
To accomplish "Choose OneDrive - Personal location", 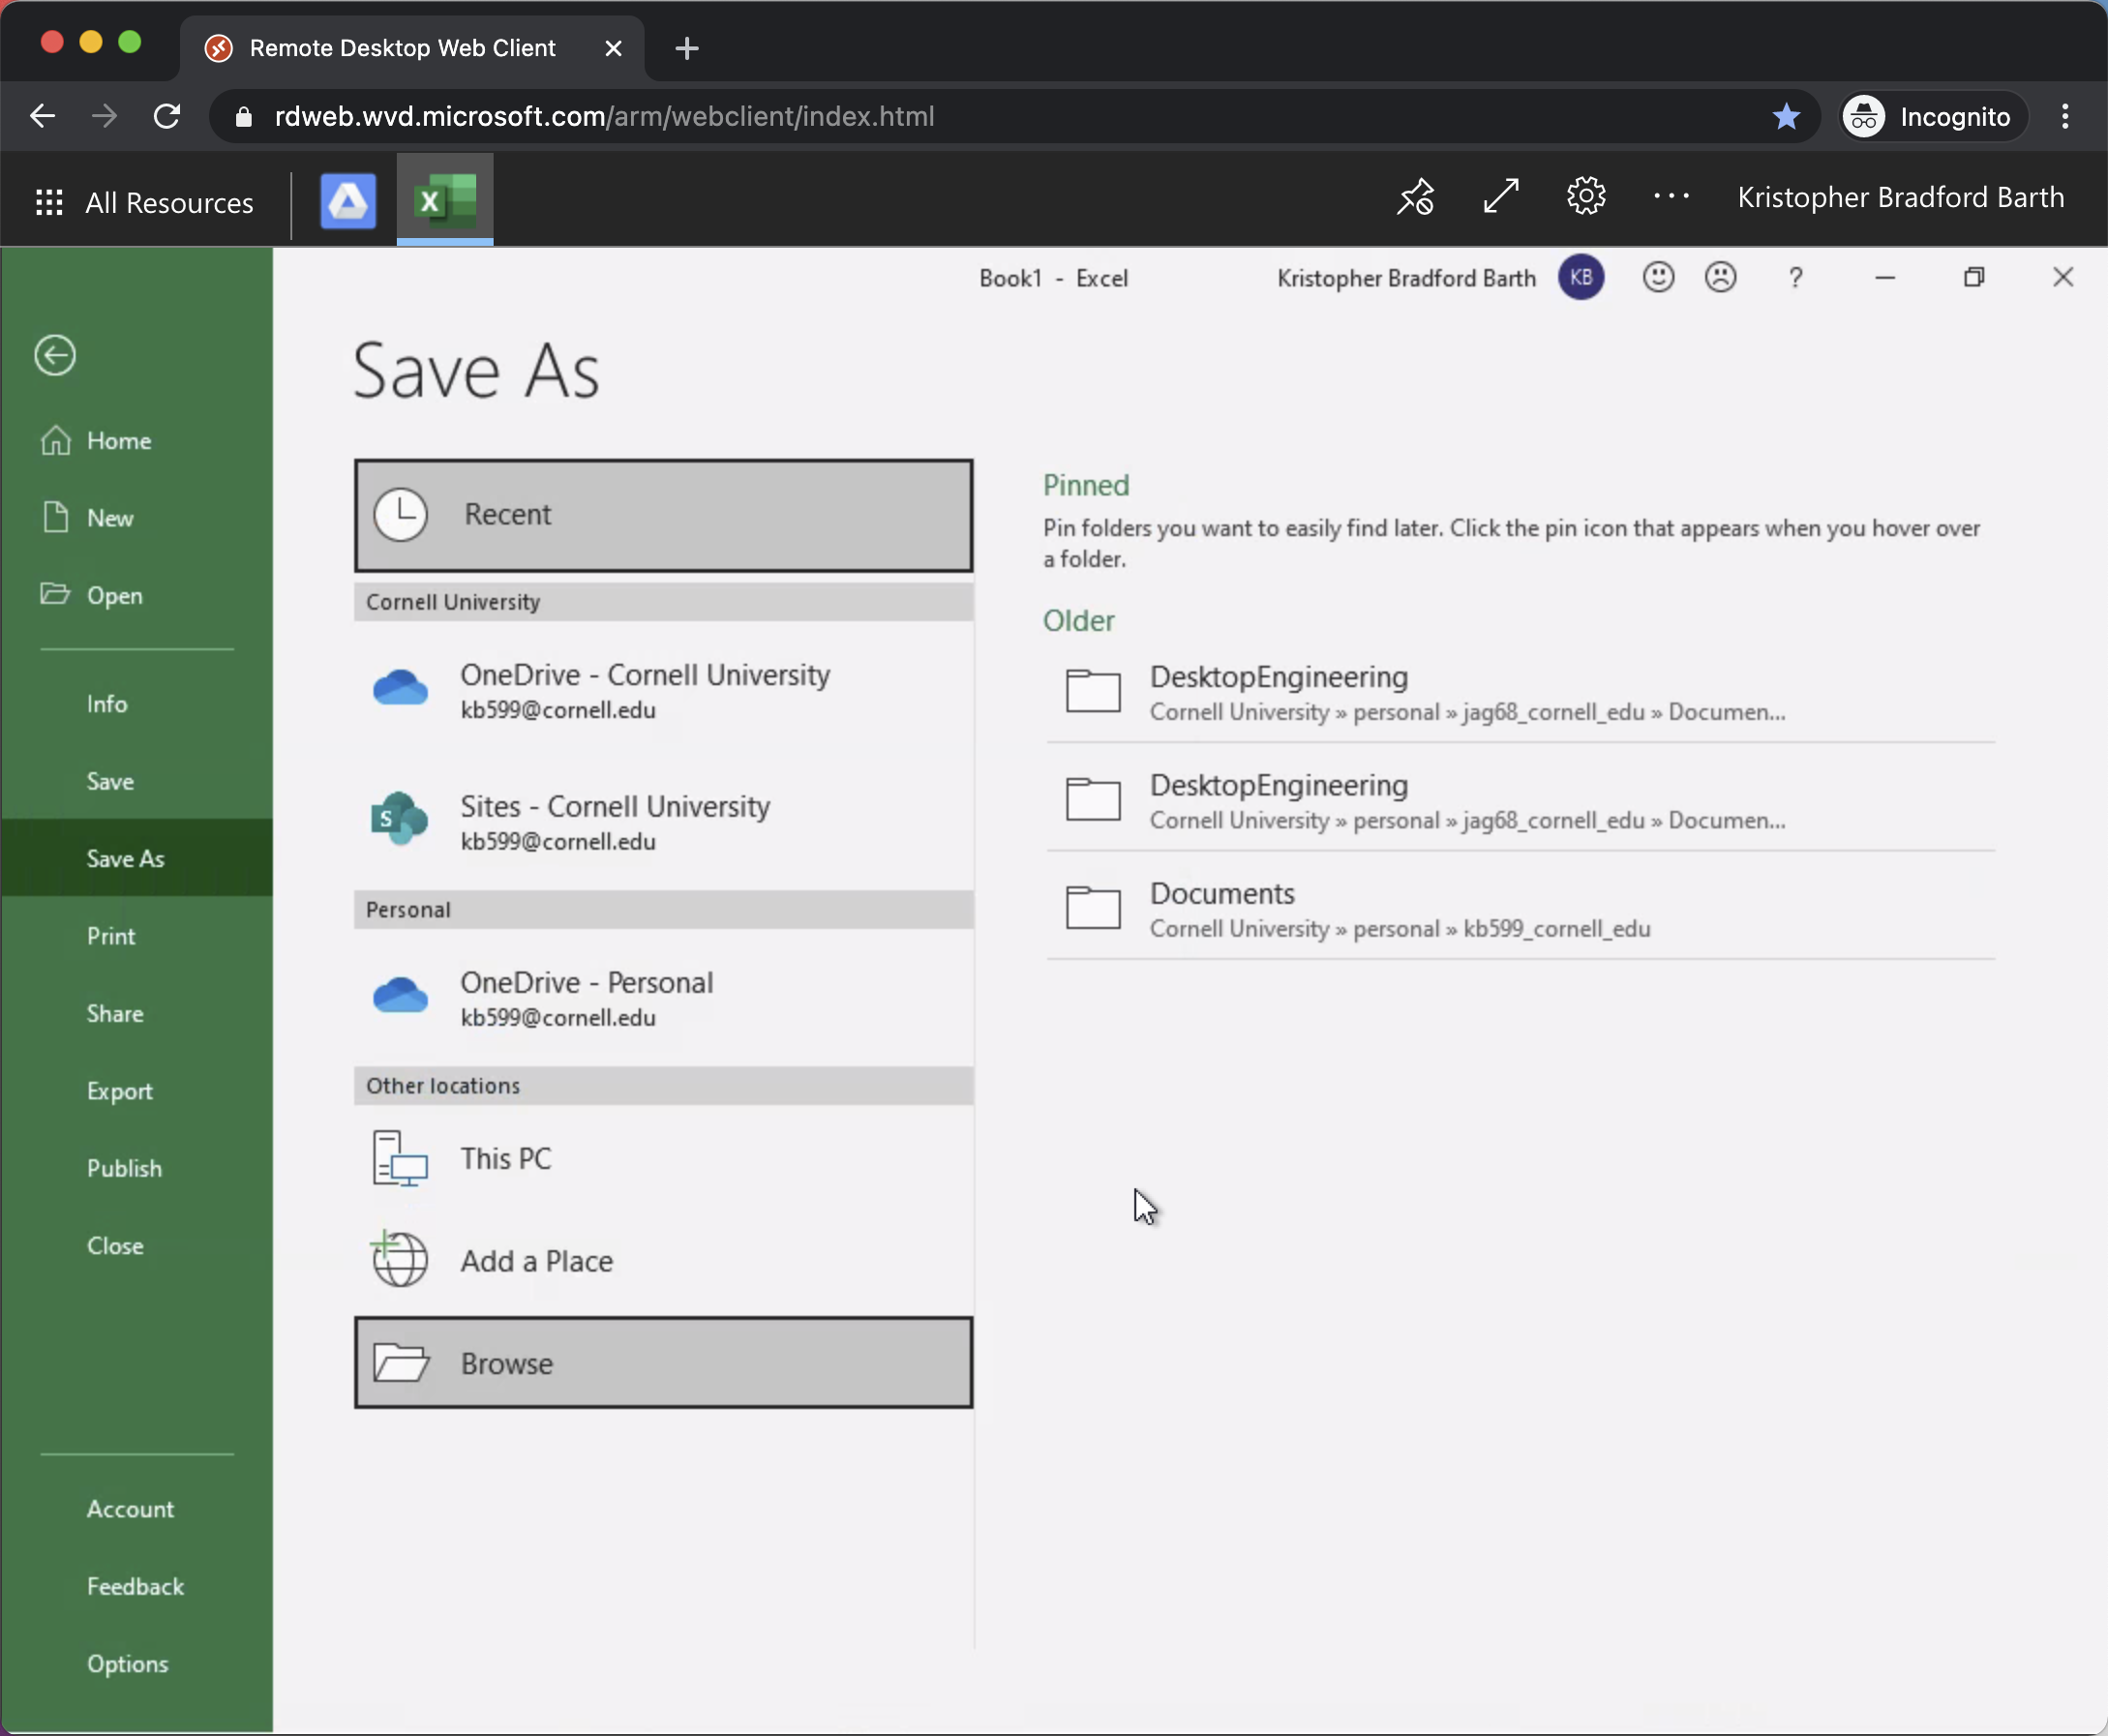I will click(664, 998).
